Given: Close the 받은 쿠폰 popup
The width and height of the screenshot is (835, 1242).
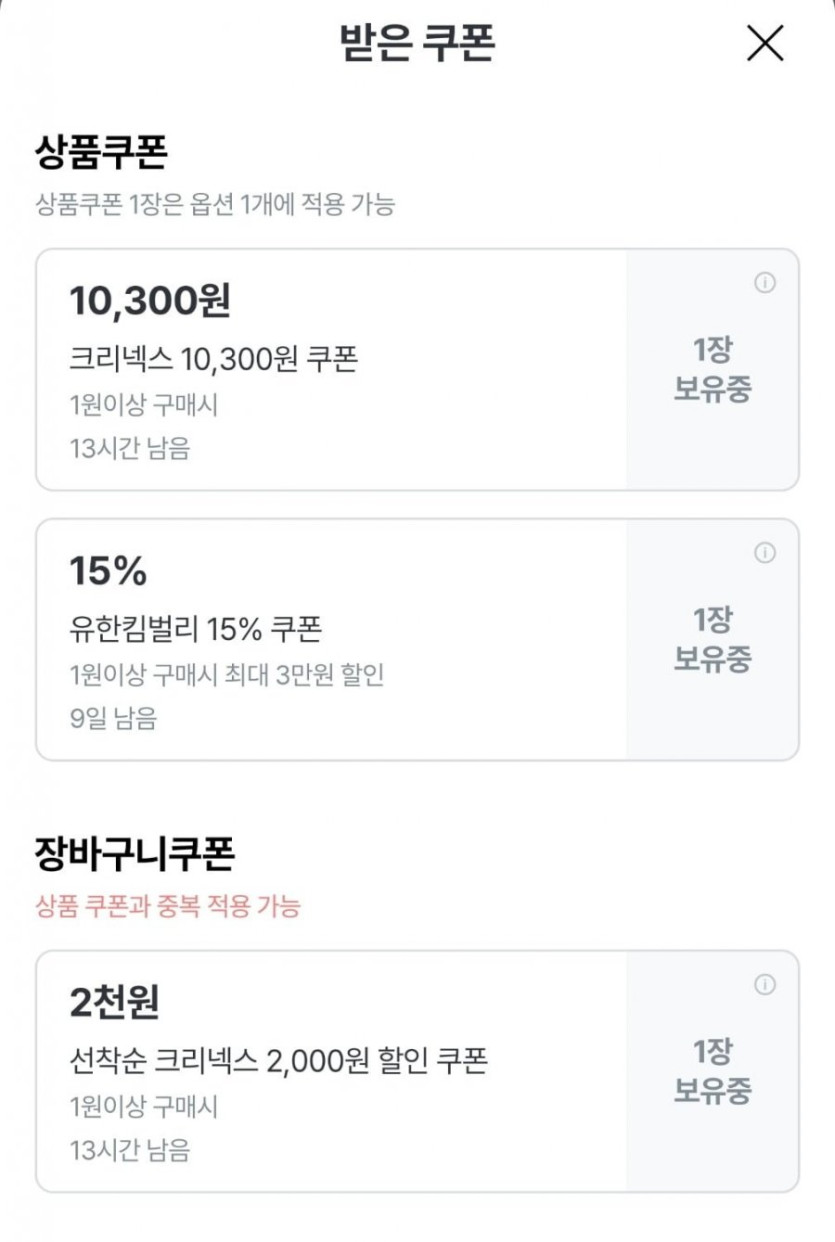Looking at the screenshot, I should coord(765,44).
